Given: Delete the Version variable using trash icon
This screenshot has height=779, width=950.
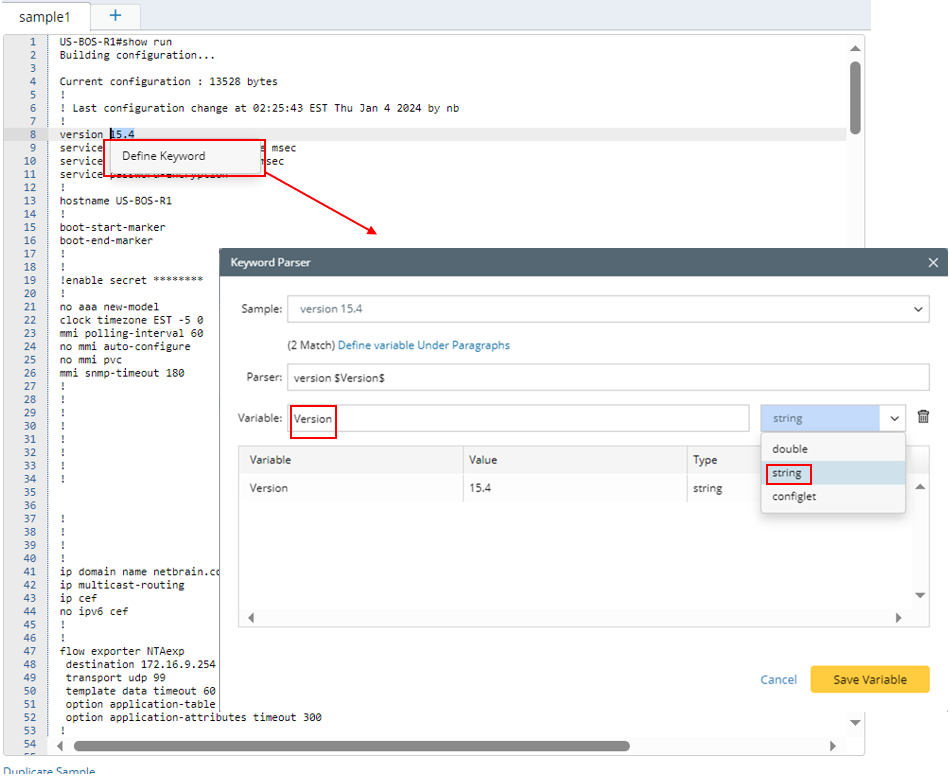Looking at the screenshot, I should pos(922,417).
